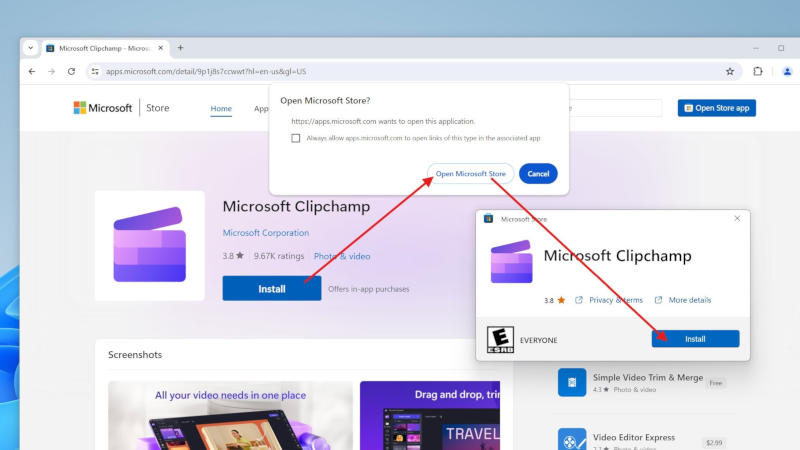Viewport: 800px width, 450px height.
Task: Click the Open Store app button
Action: [716, 108]
